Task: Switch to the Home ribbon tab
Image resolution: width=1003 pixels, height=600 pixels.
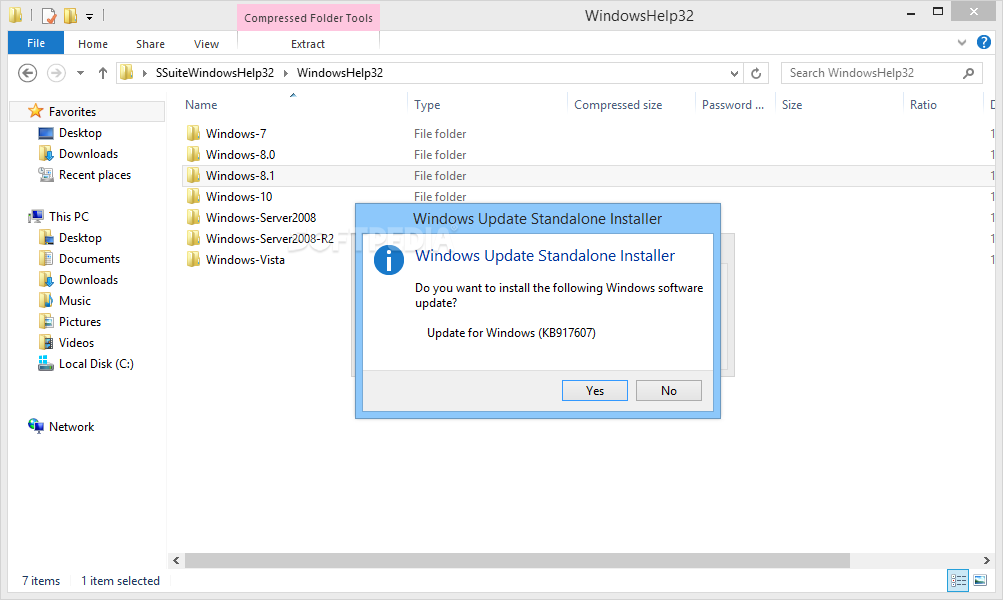Action: (x=93, y=43)
